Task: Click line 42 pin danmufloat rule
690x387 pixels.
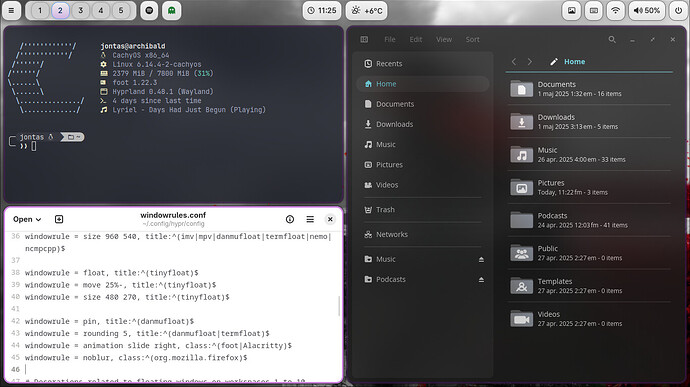Action: pyautogui.click(x=109, y=321)
